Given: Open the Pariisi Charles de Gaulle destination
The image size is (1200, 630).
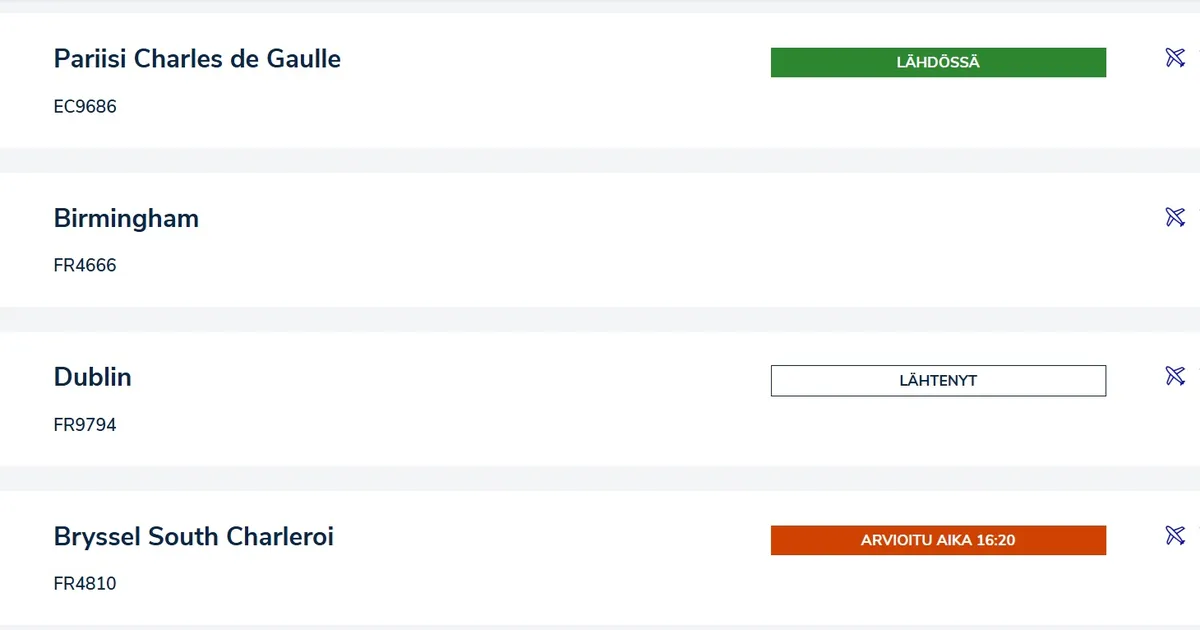Looking at the screenshot, I should point(197,59).
